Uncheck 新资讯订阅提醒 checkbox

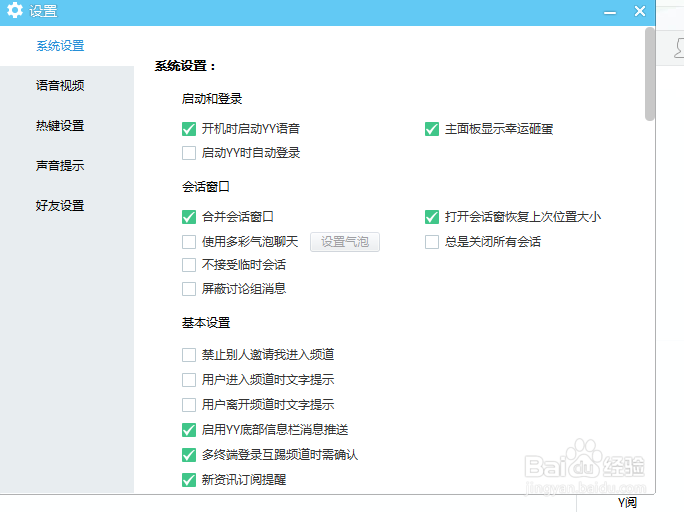pyautogui.click(x=189, y=480)
